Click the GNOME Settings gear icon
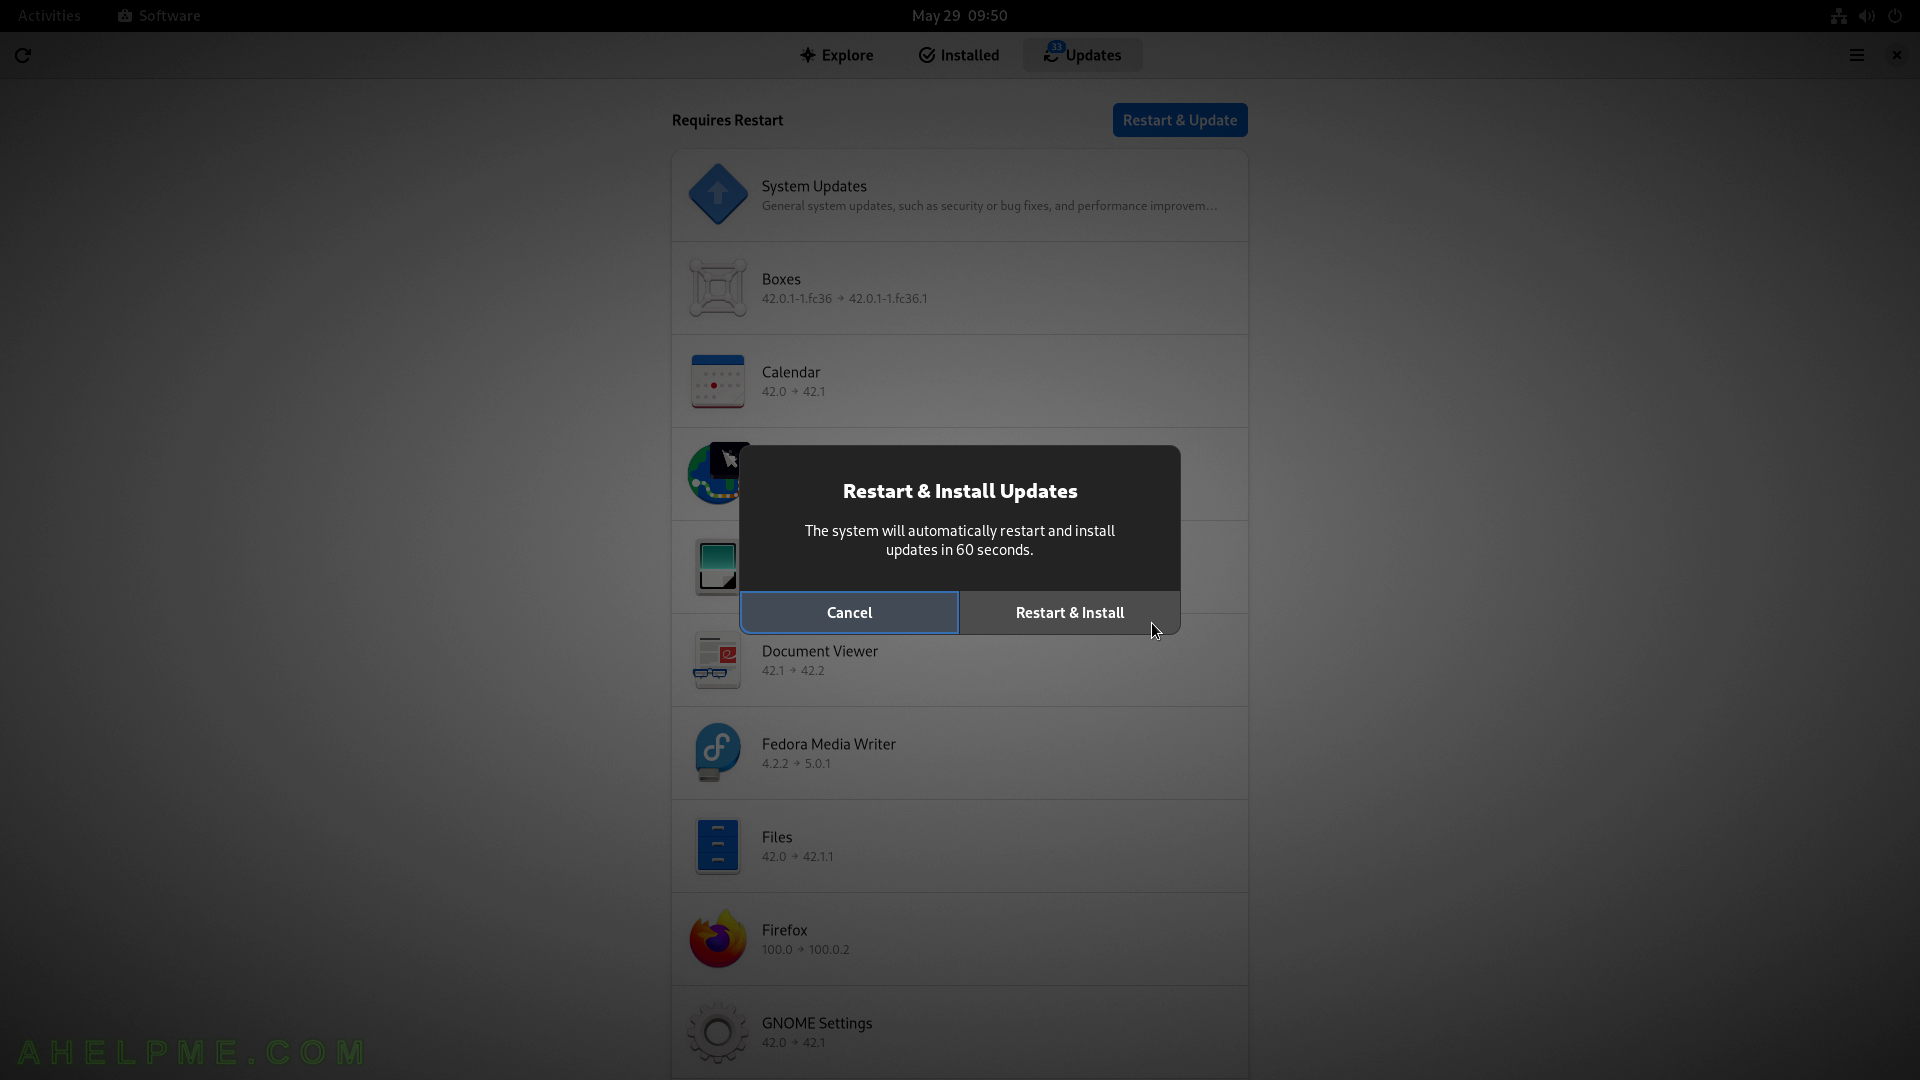1920x1080 pixels. tap(718, 1032)
